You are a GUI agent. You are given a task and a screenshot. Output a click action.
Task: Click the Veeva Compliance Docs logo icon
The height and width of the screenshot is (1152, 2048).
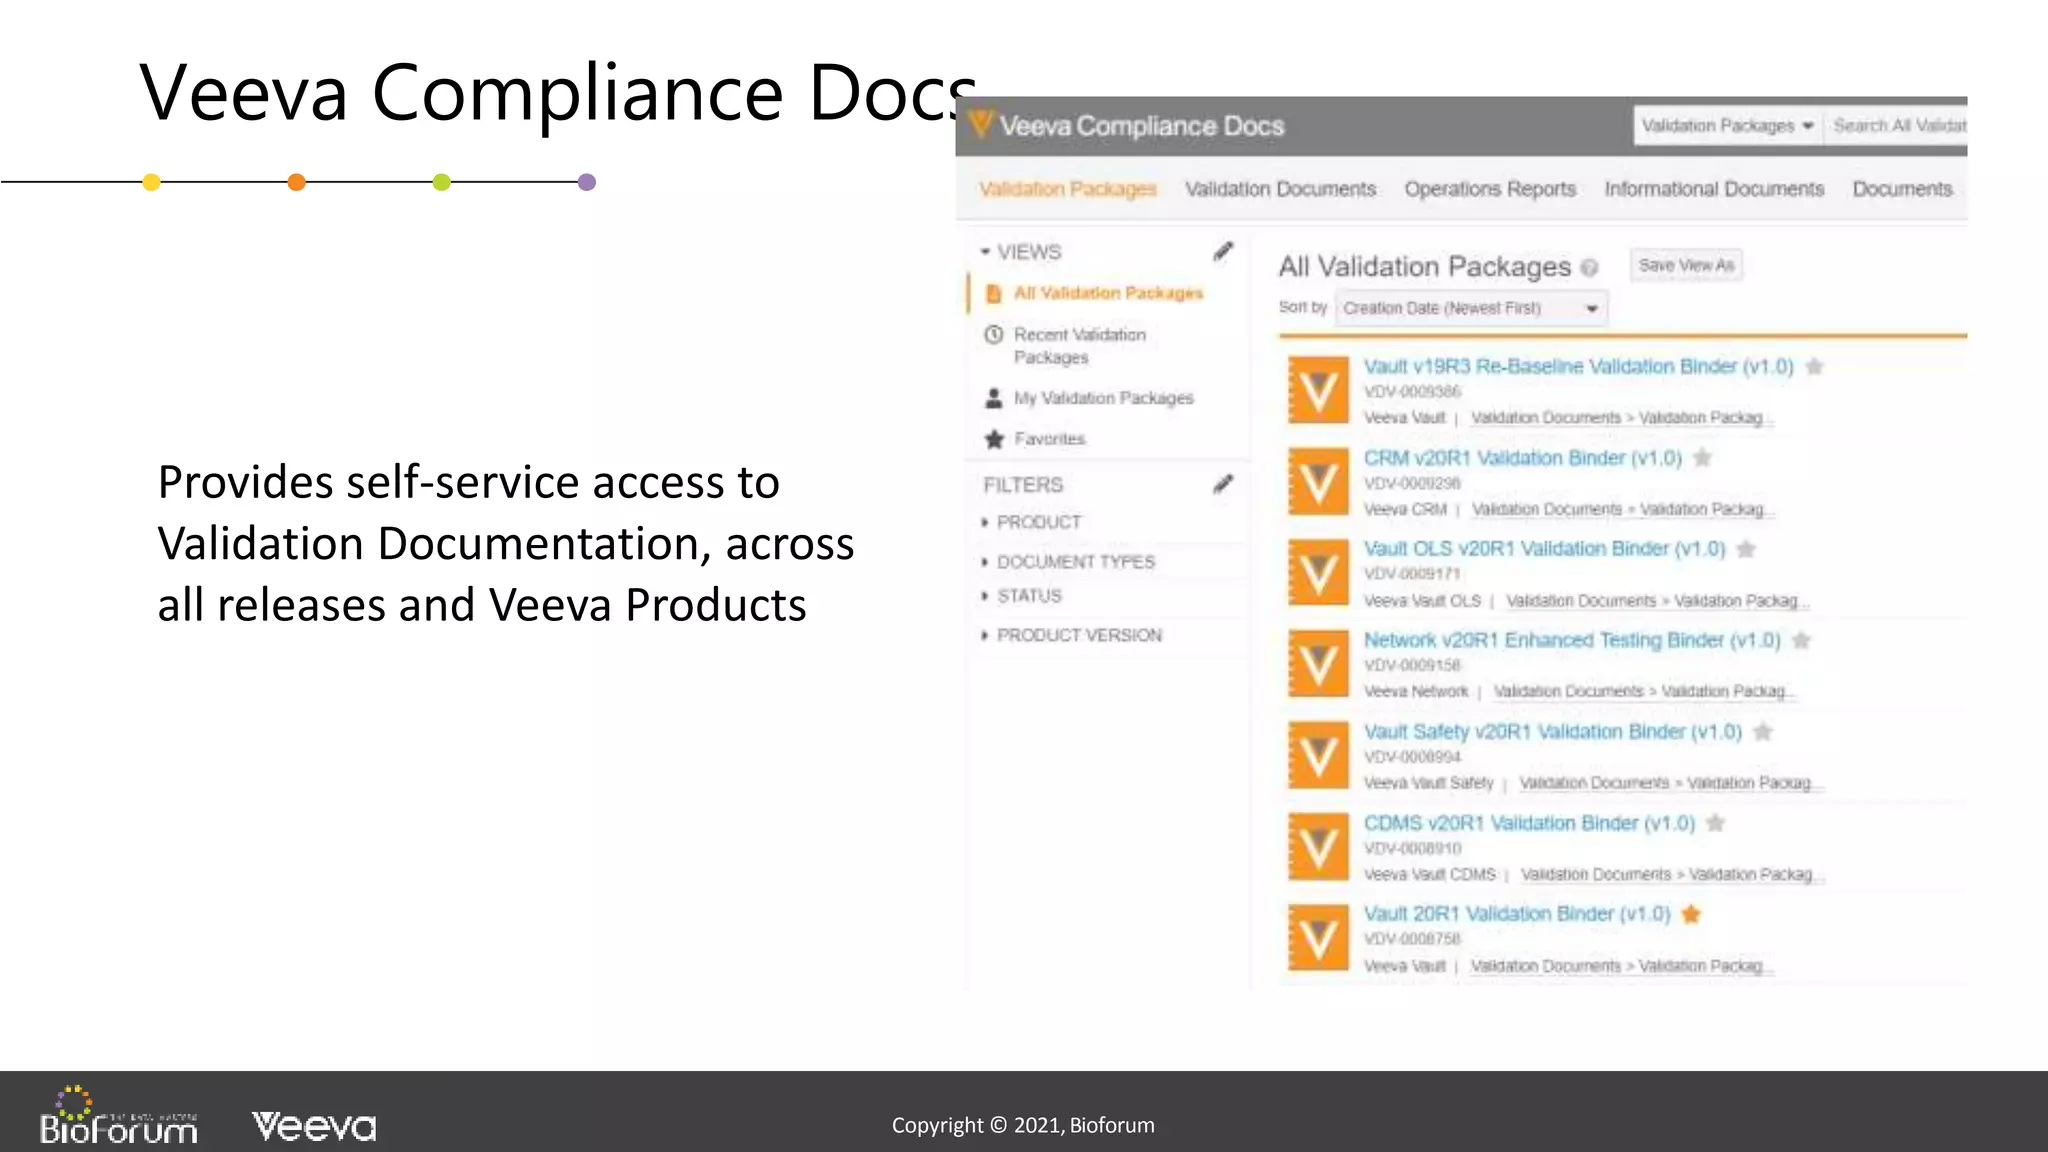coord(981,124)
